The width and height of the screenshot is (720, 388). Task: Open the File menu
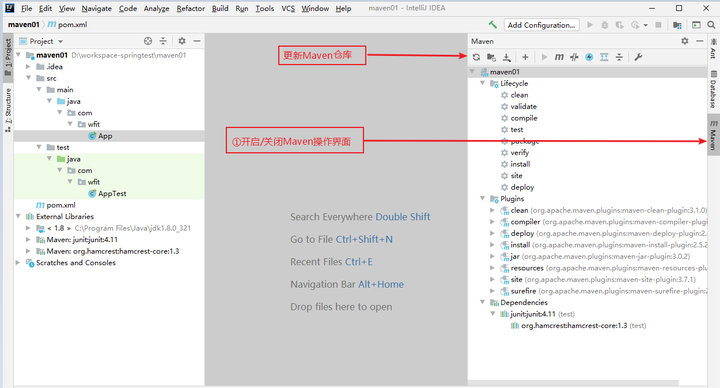pos(27,8)
